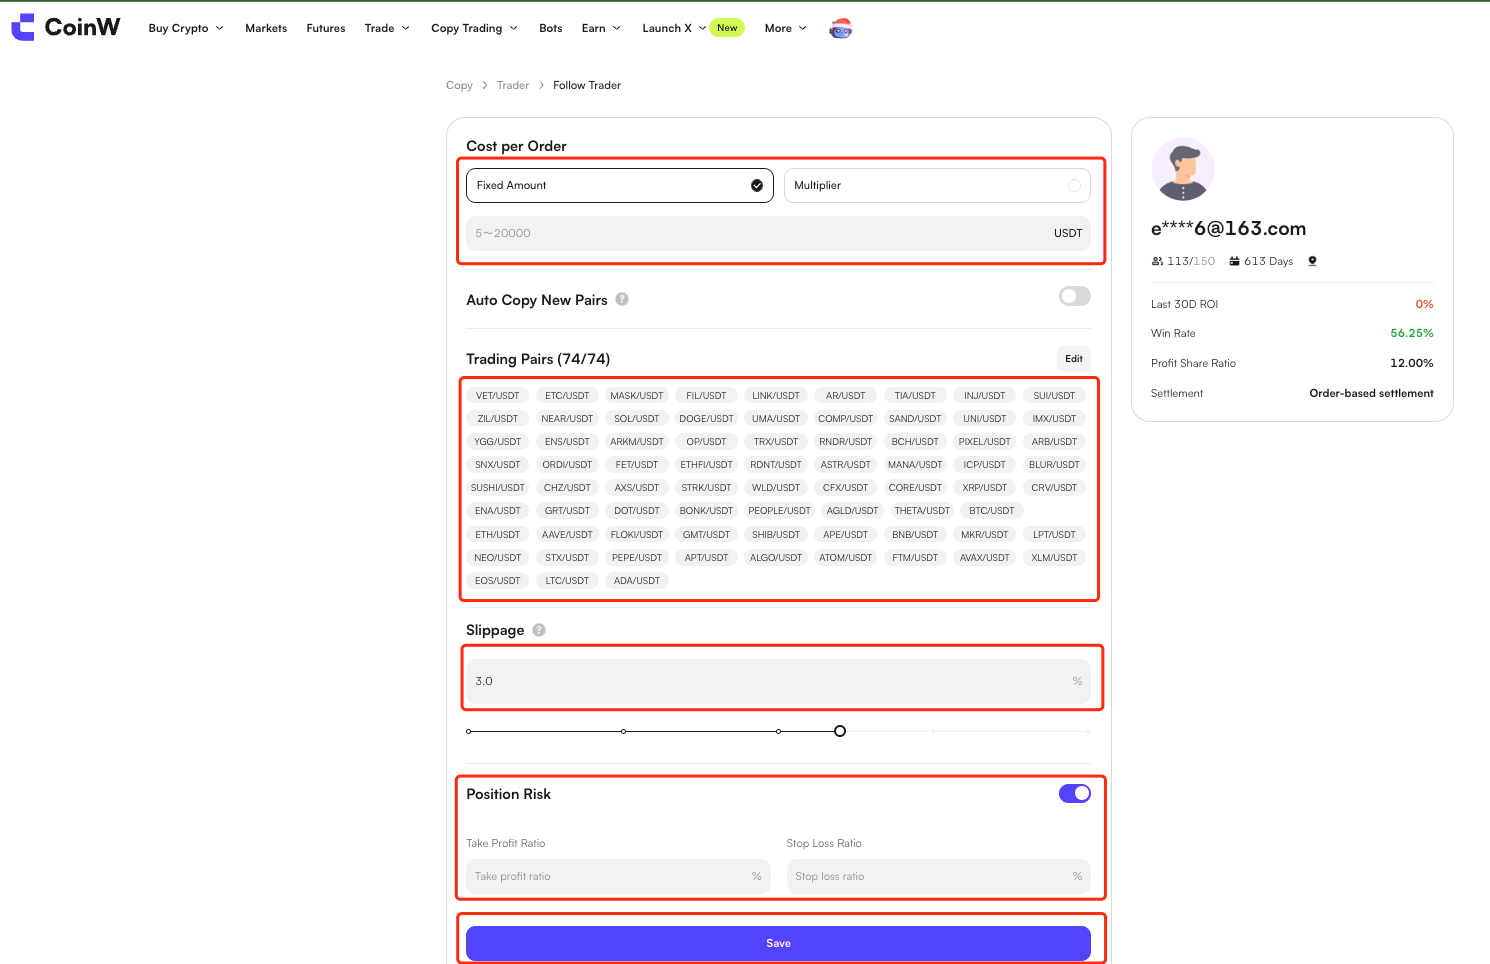
Task: Go to the Markets menu item
Action: (266, 28)
